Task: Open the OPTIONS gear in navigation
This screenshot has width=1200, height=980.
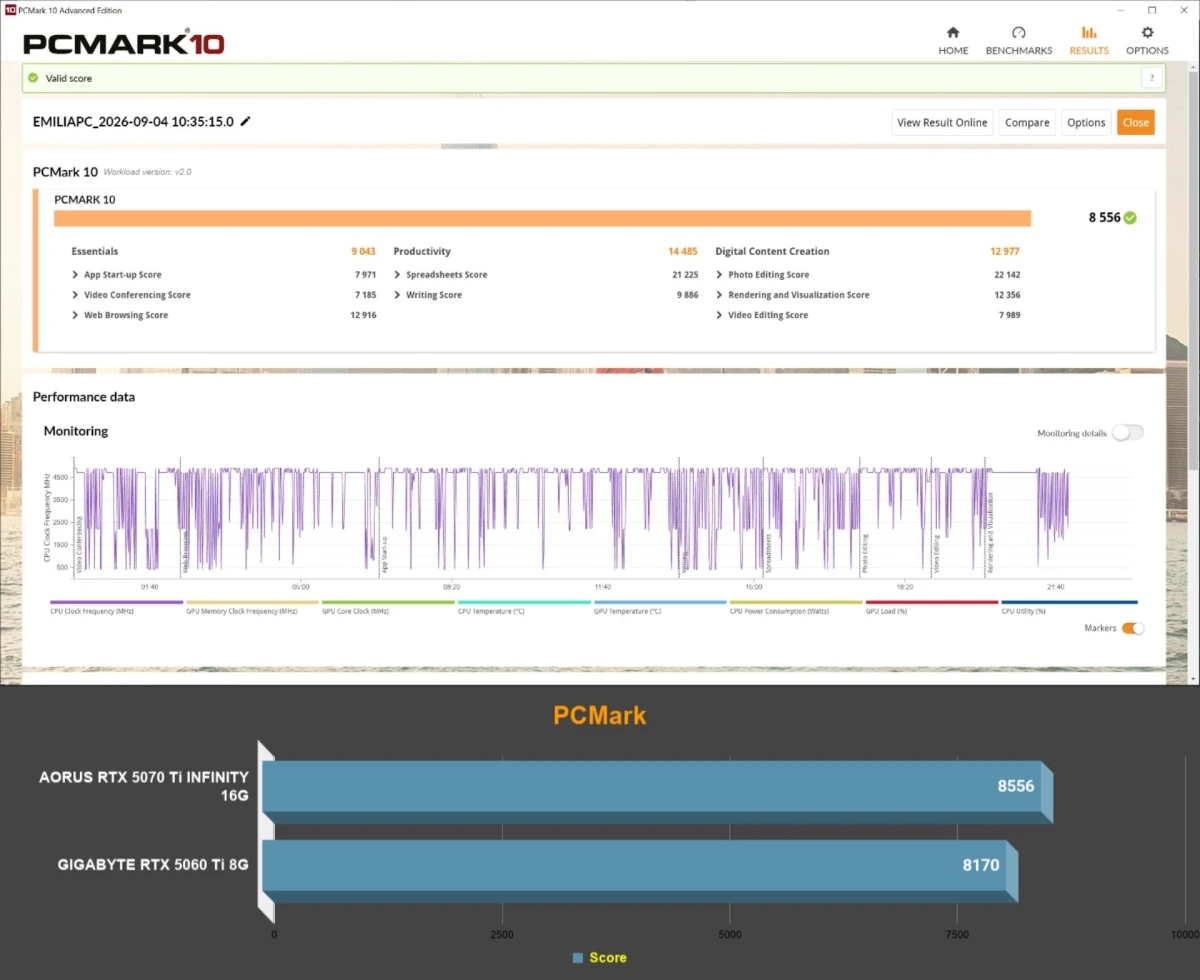Action: (1147, 40)
